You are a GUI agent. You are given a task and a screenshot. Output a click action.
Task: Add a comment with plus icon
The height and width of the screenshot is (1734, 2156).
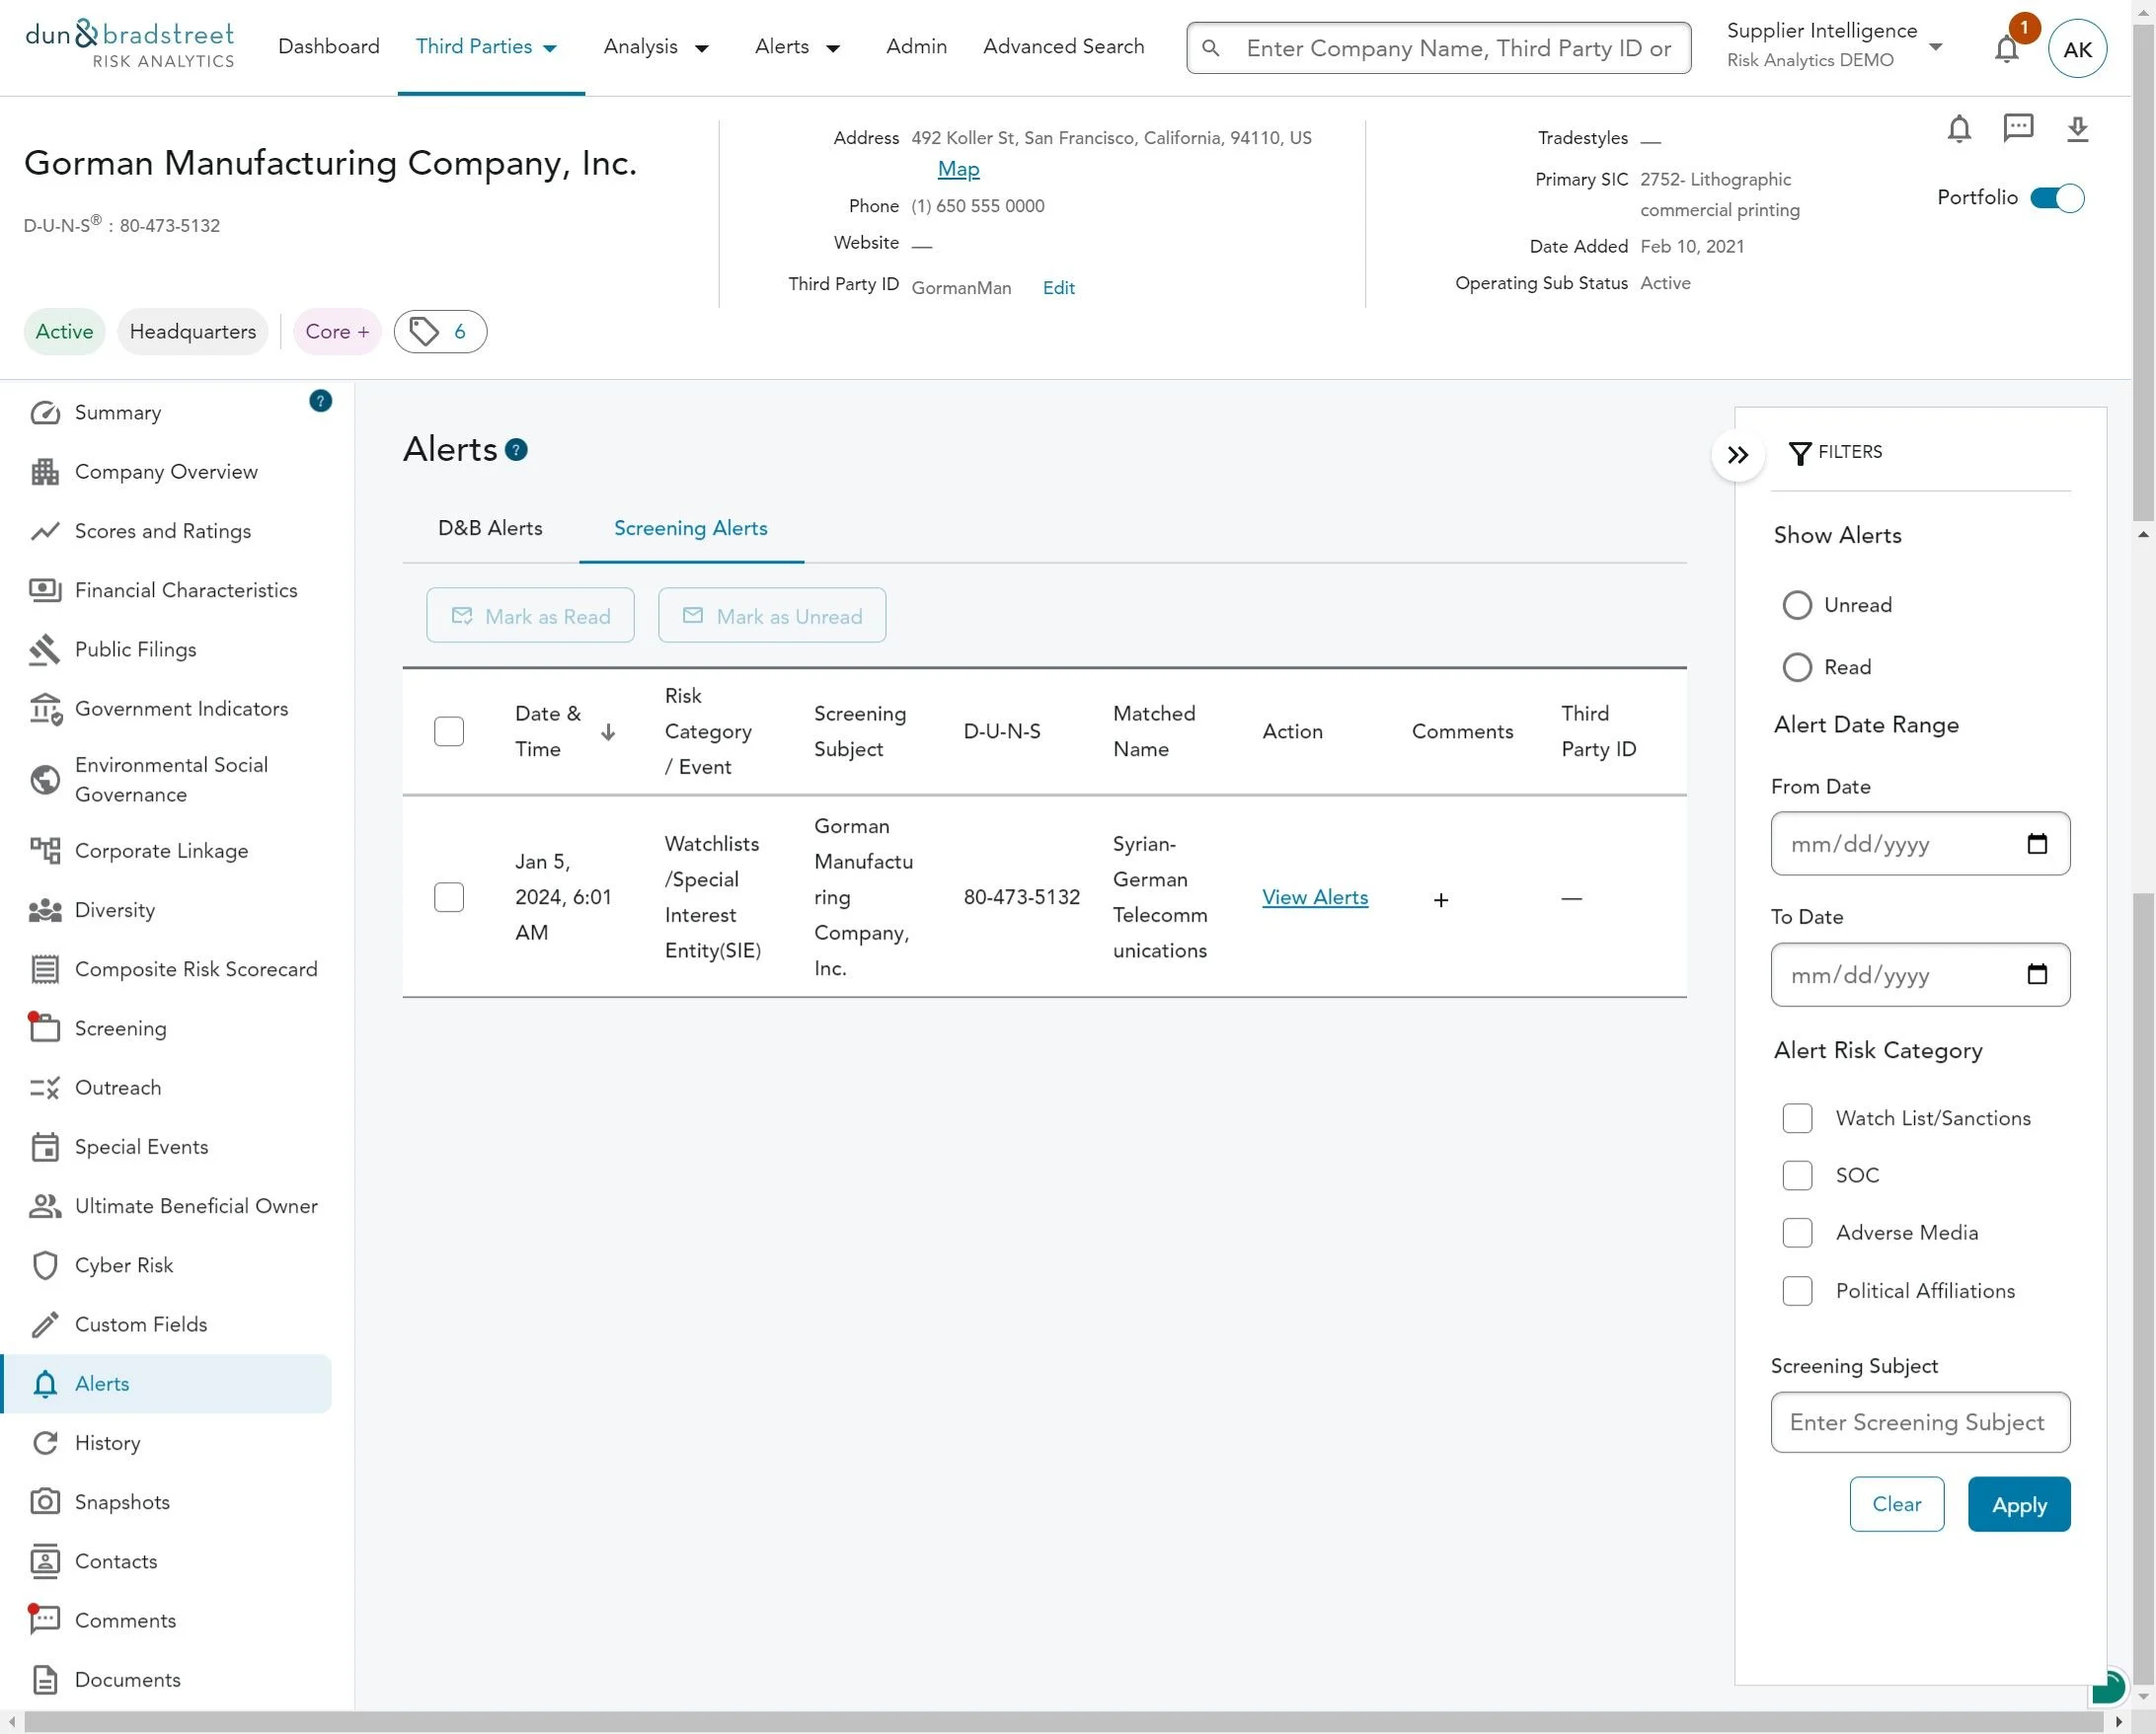1440,899
